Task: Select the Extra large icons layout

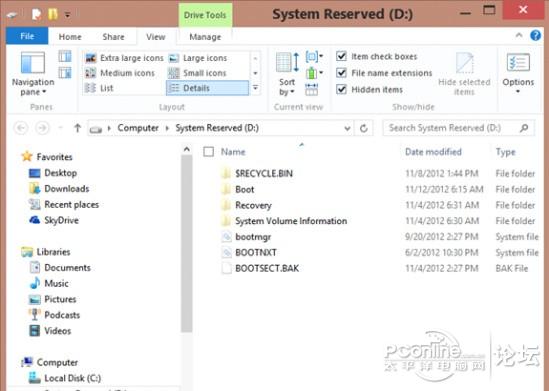Action: [124, 58]
